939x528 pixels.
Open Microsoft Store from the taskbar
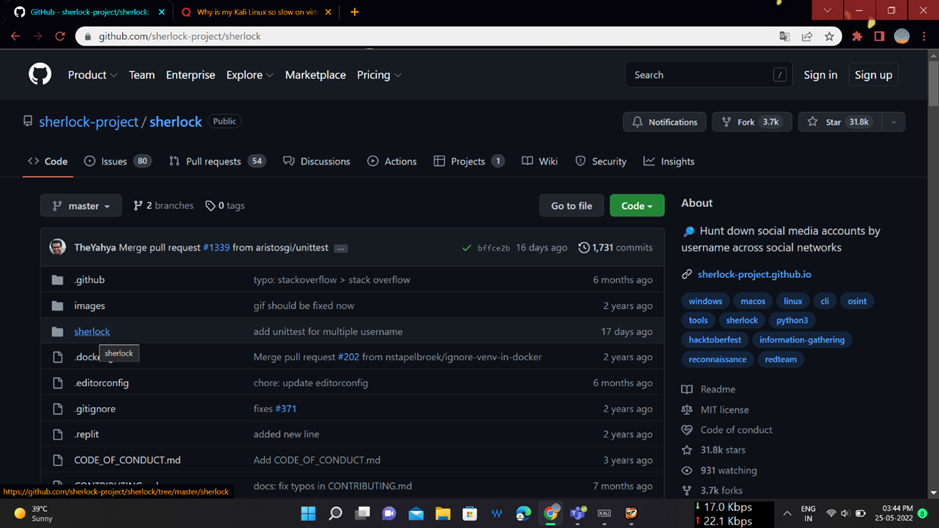470,514
